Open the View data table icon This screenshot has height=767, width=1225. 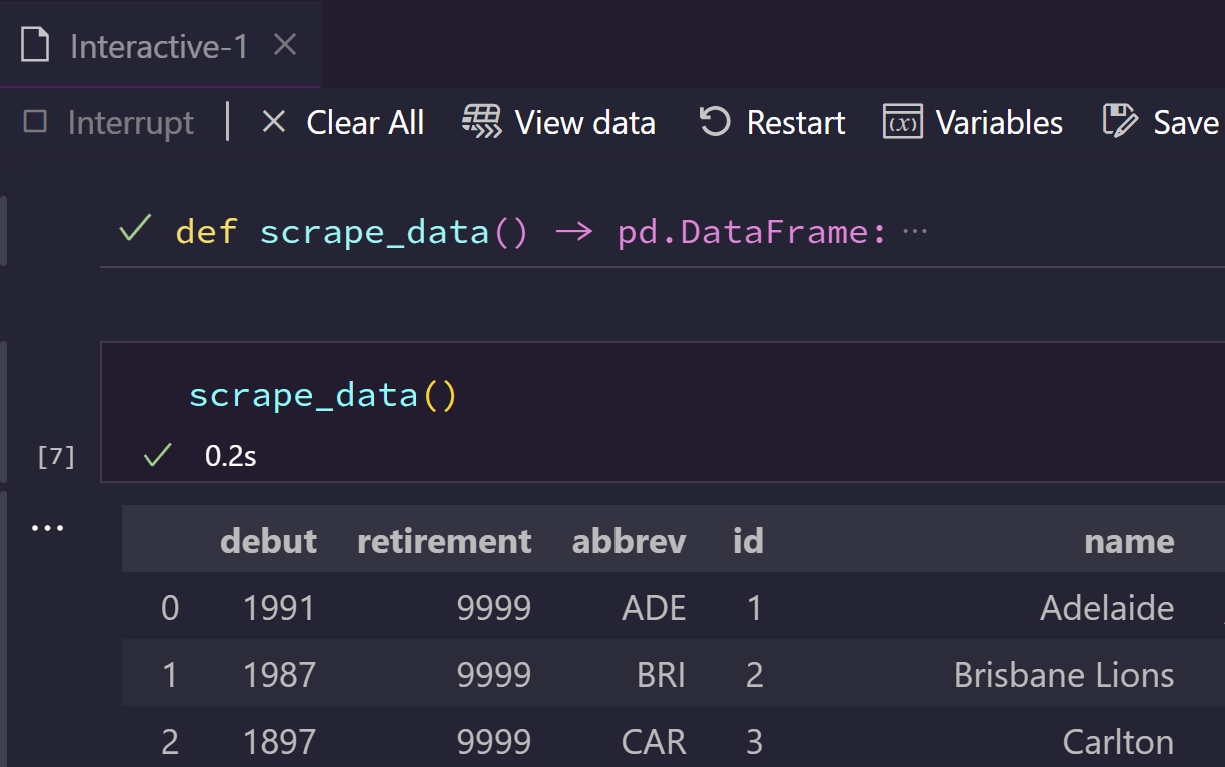click(x=481, y=122)
